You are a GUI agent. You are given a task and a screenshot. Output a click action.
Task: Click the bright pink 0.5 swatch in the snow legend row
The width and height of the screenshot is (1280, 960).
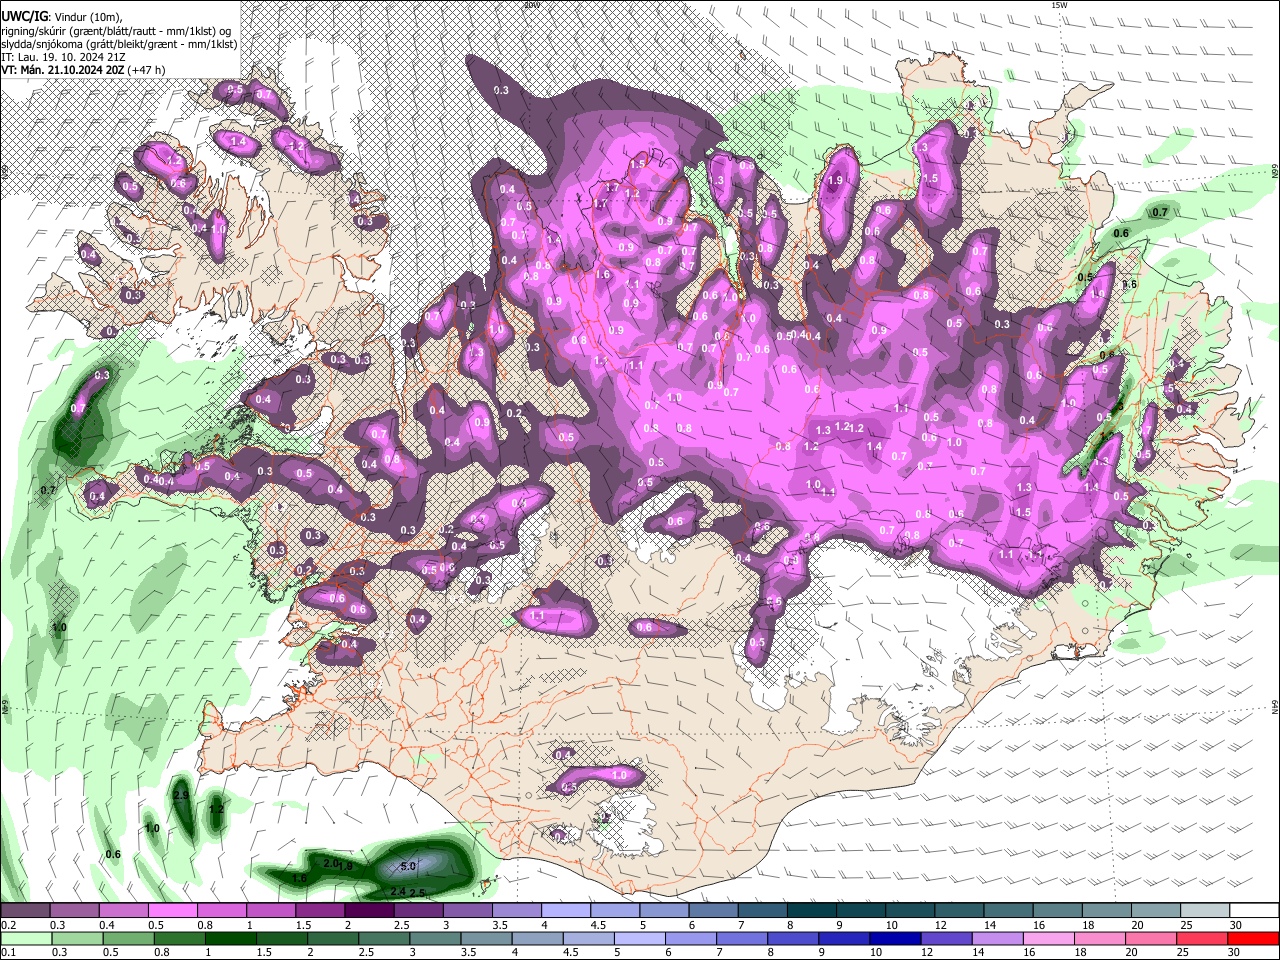[x=172, y=911]
